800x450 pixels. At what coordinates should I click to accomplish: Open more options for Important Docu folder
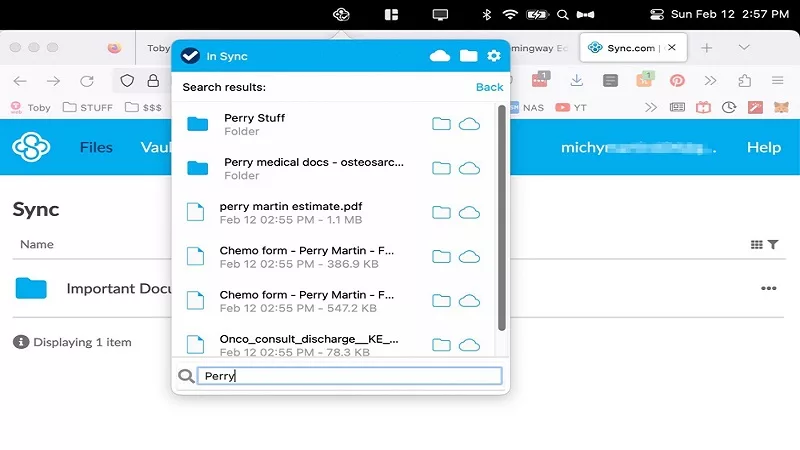(768, 288)
